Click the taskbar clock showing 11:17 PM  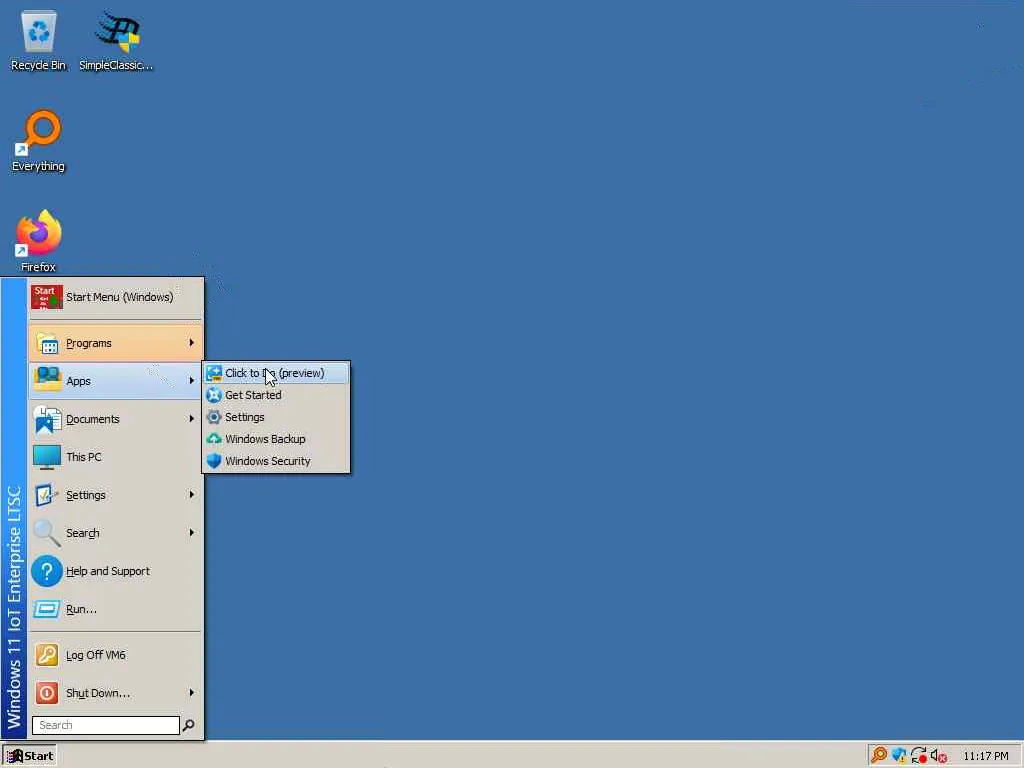click(x=985, y=756)
